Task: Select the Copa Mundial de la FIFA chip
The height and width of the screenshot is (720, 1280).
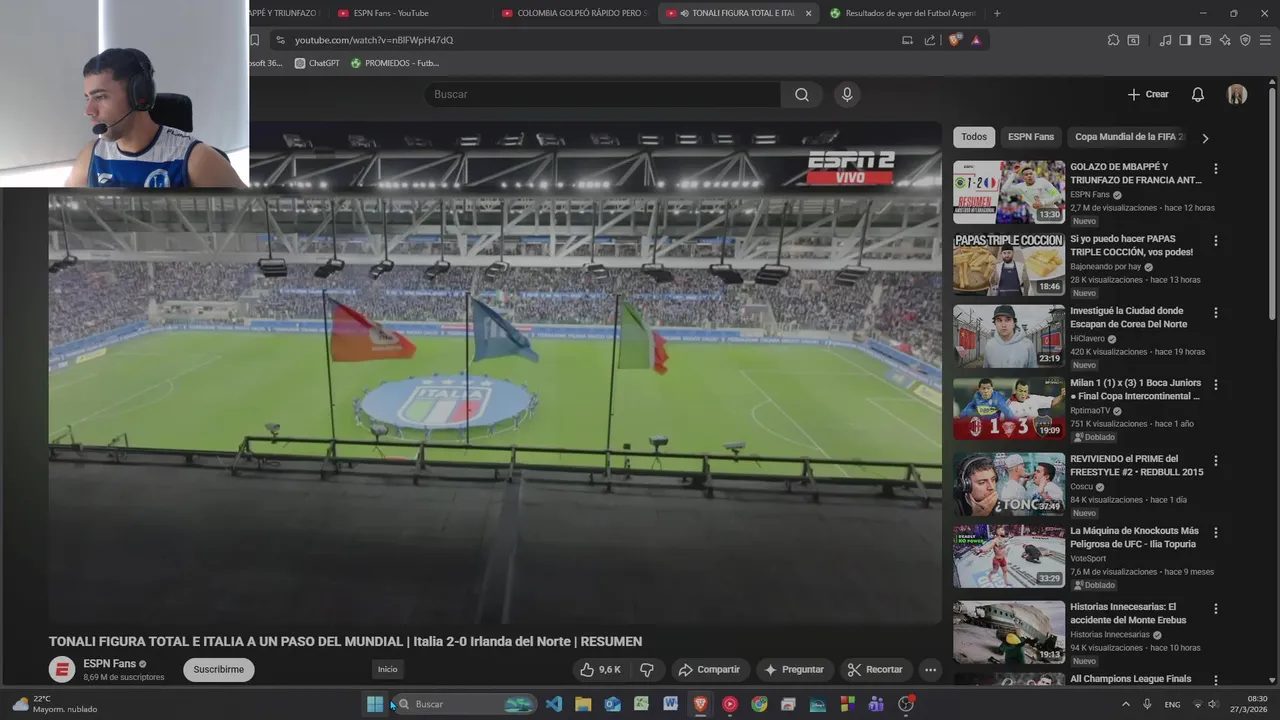Action: pyautogui.click(x=1128, y=137)
